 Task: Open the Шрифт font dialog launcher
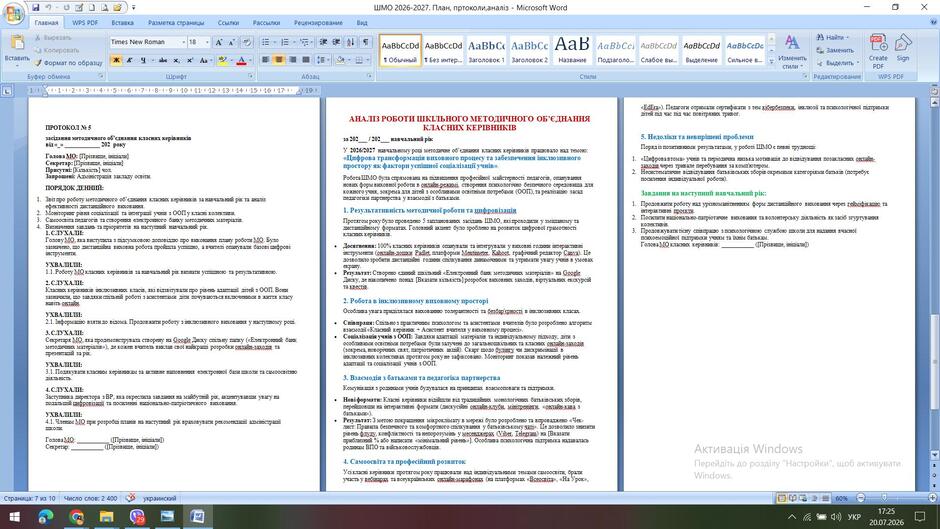pyautogui.click(x=250, y=77)
